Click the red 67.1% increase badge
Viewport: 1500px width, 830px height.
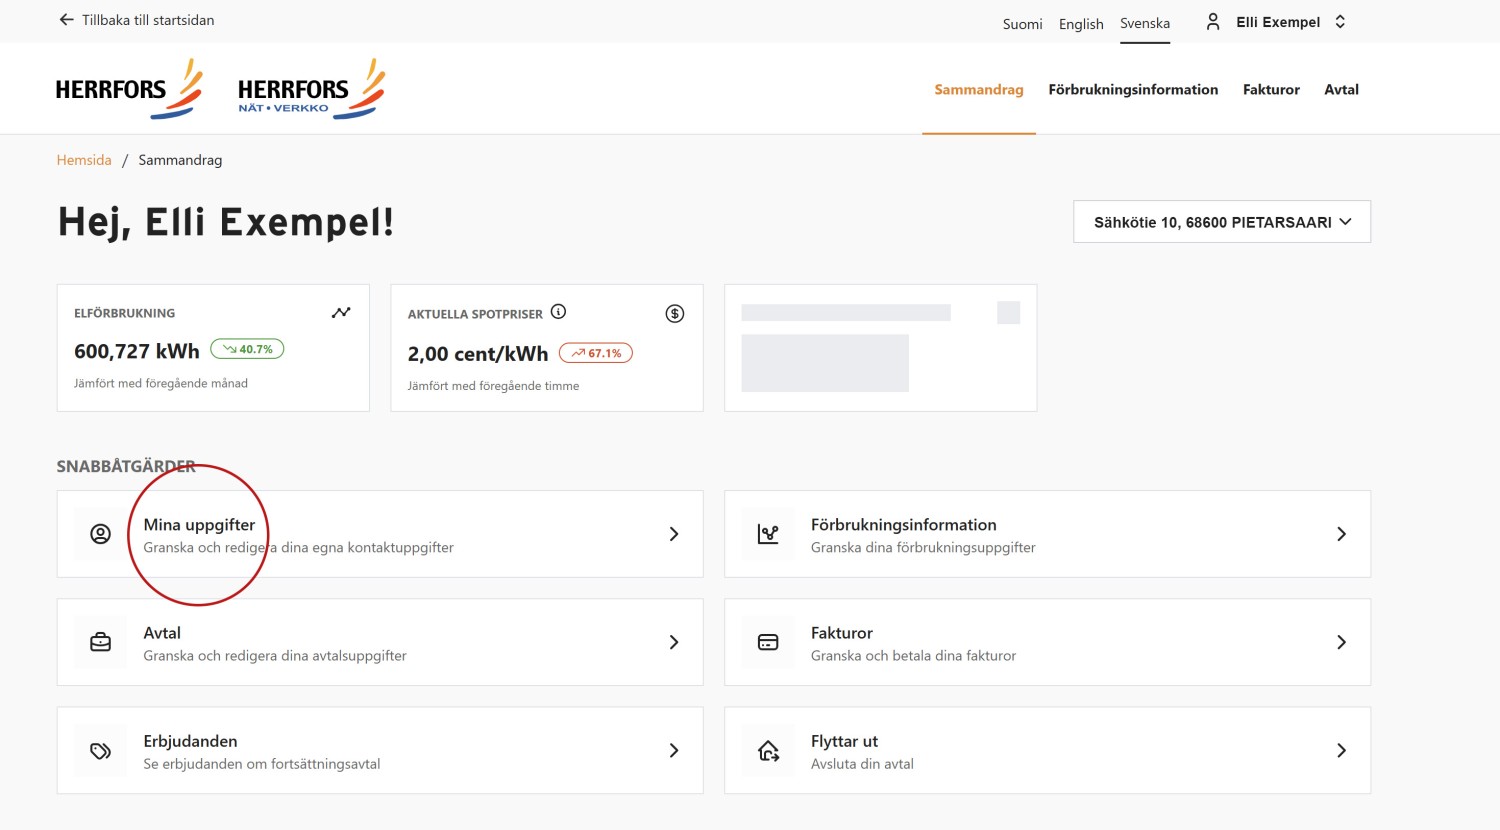(596, 353)
